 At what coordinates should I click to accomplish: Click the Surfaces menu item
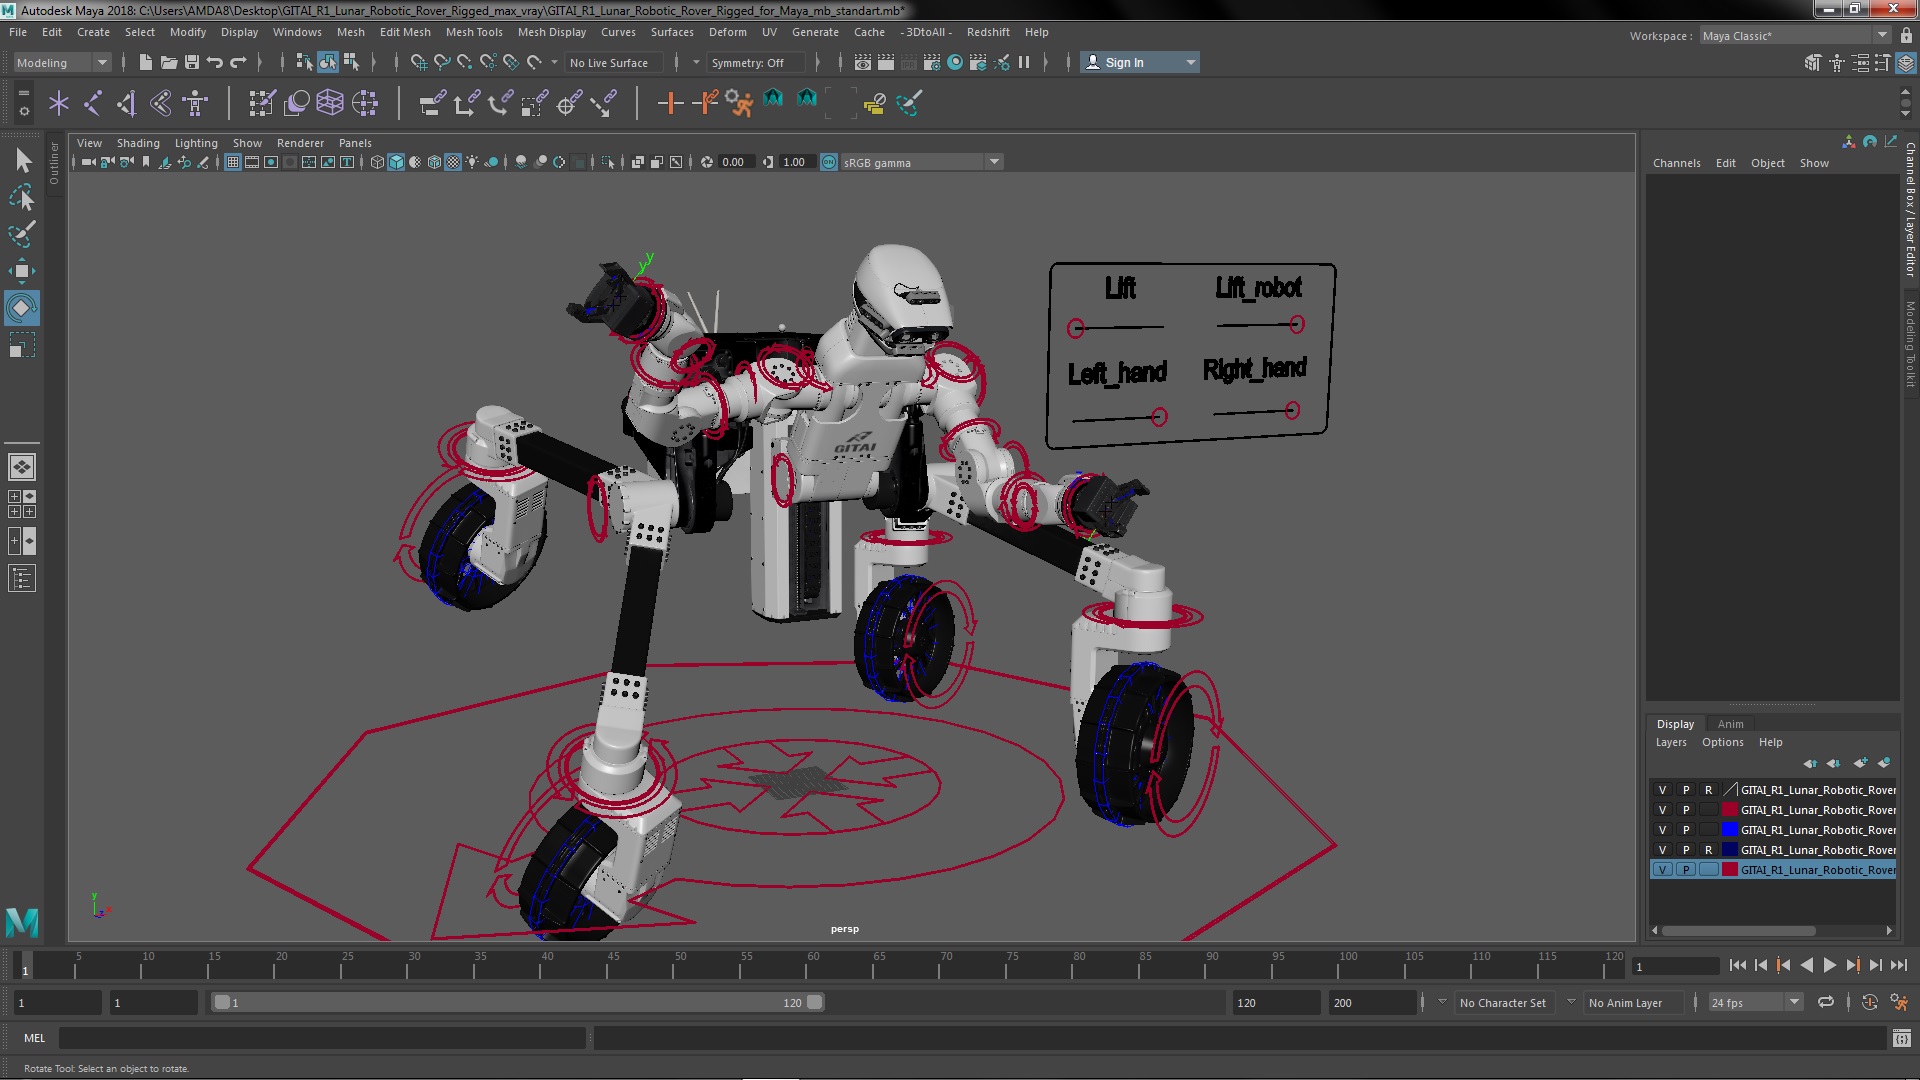tap(671, 32)
